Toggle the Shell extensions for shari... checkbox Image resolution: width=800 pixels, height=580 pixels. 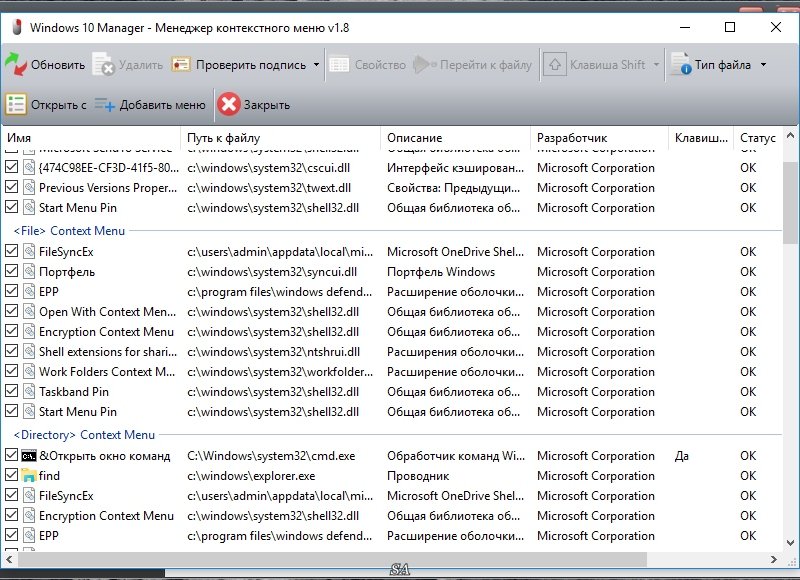pyautogui.click(x=11, y=351)
